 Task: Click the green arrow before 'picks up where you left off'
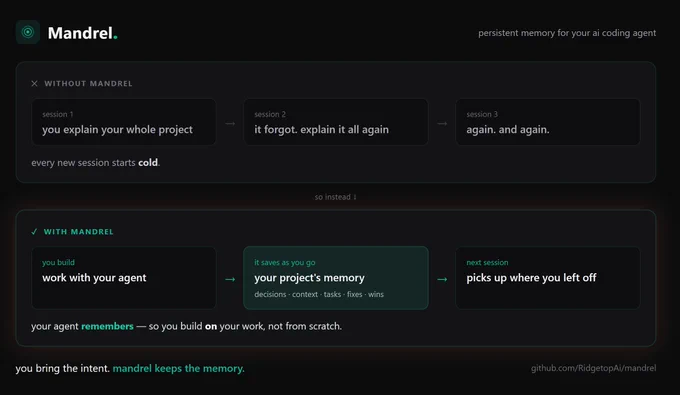coord(442,279)
